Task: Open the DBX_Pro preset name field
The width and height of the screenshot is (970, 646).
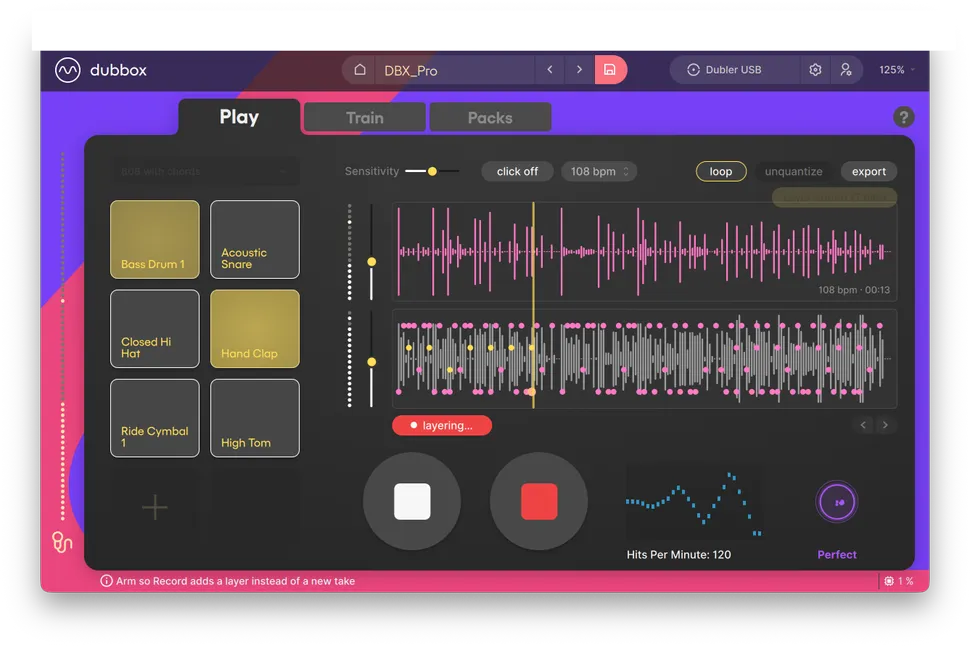Action: (x=454, y=70)
